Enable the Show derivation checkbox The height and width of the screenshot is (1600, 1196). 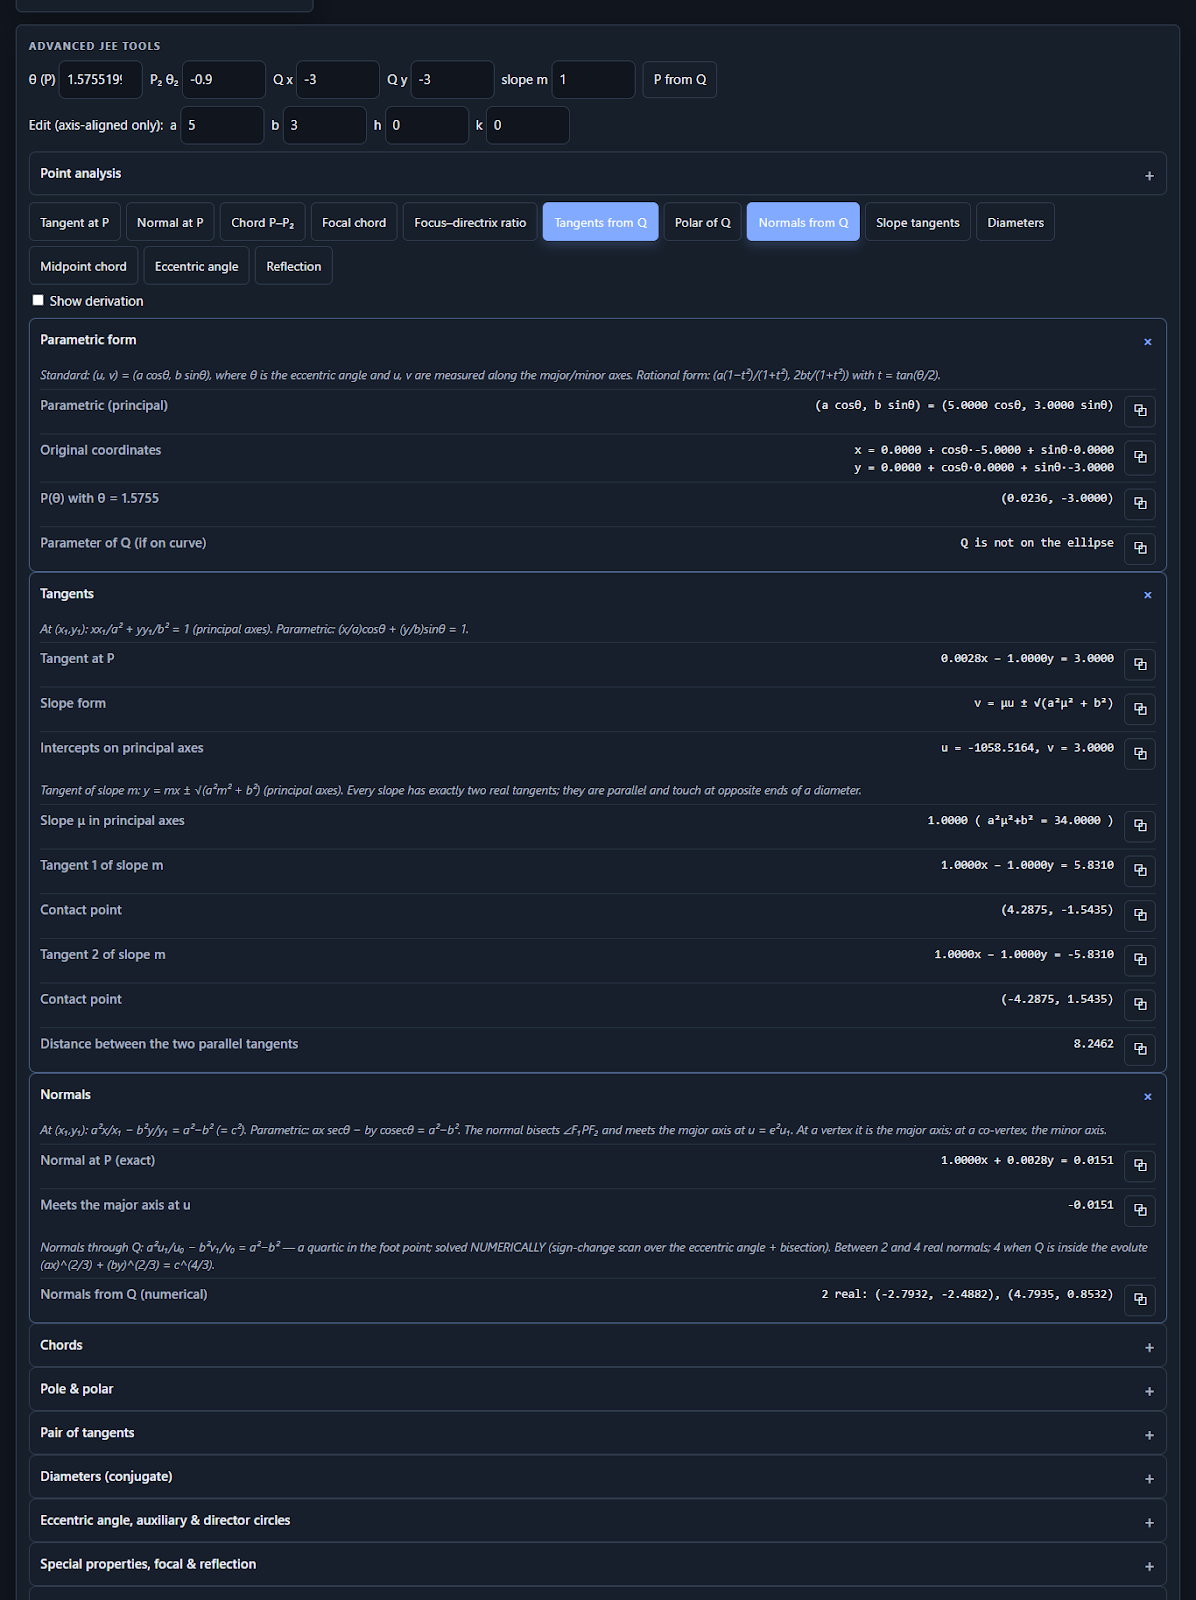[38, 300]
